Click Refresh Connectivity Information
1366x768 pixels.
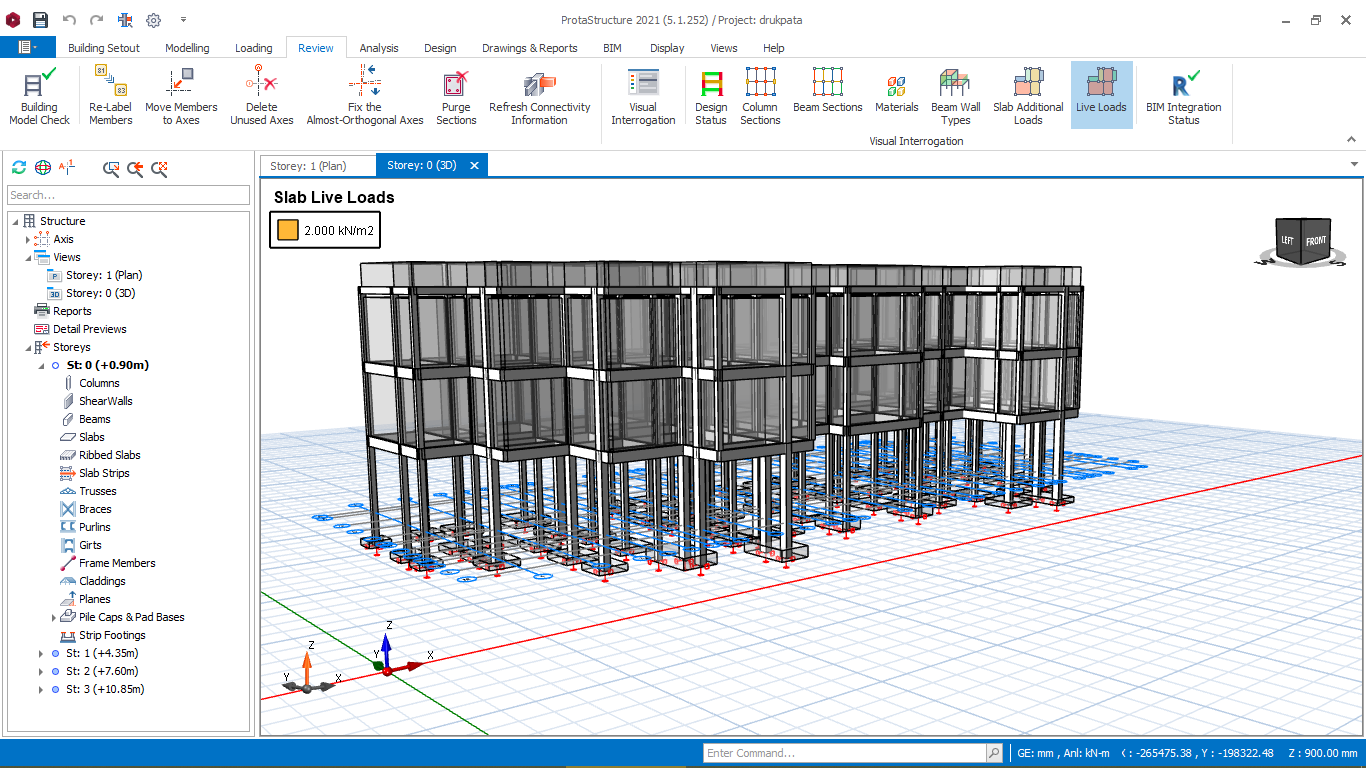[x=540, y=96]
